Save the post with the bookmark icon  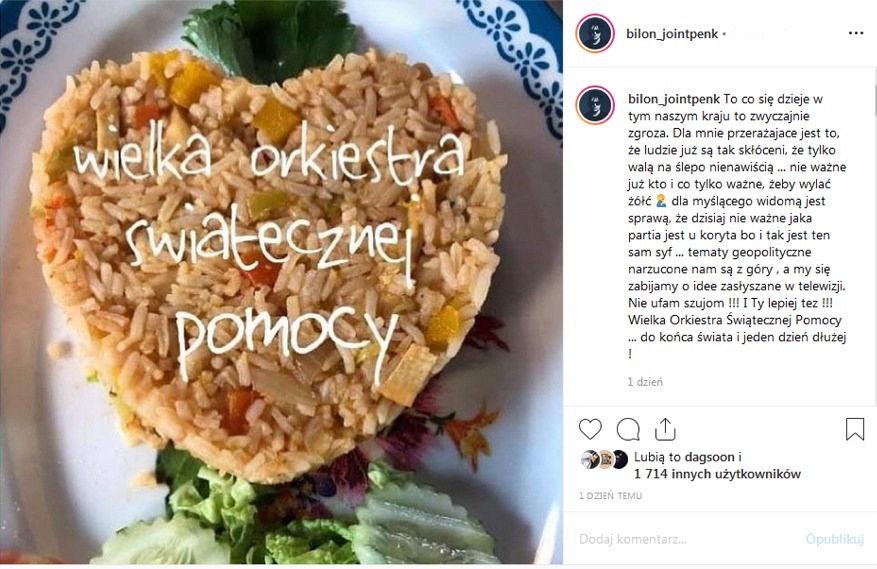[855, 429]
